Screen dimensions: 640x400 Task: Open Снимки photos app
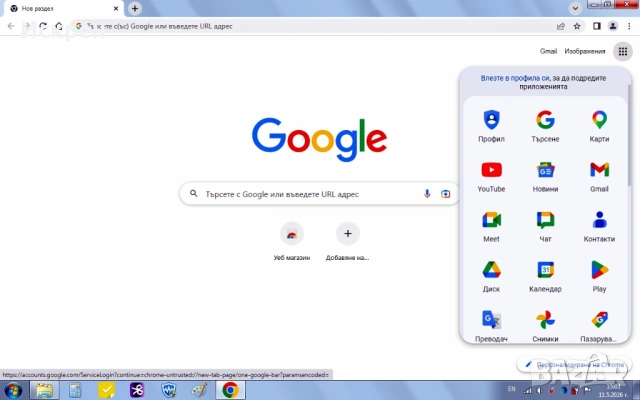tap(545, 325)
